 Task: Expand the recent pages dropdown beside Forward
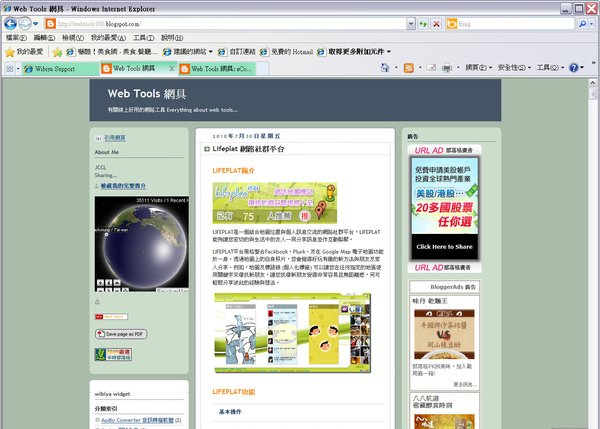point(36,24)
